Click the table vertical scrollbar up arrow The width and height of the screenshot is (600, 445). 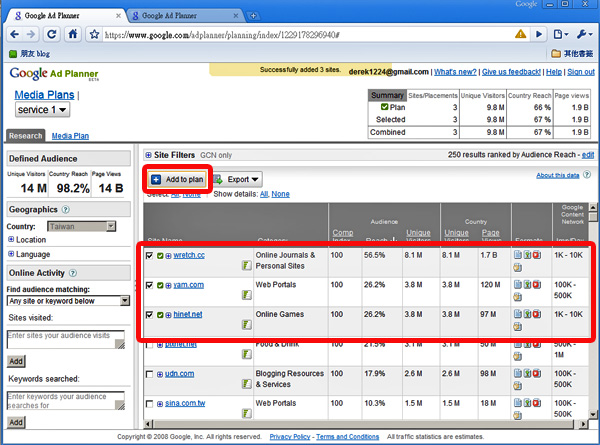coord(593,207)
